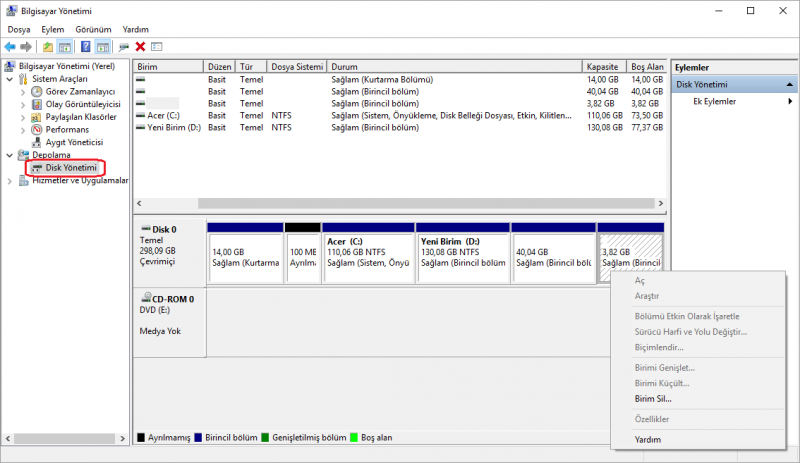Image resolution: width=800 pixels, height=463 pixels.
Task: Open the Eylem menu
Action: click(x=53, y=30)
